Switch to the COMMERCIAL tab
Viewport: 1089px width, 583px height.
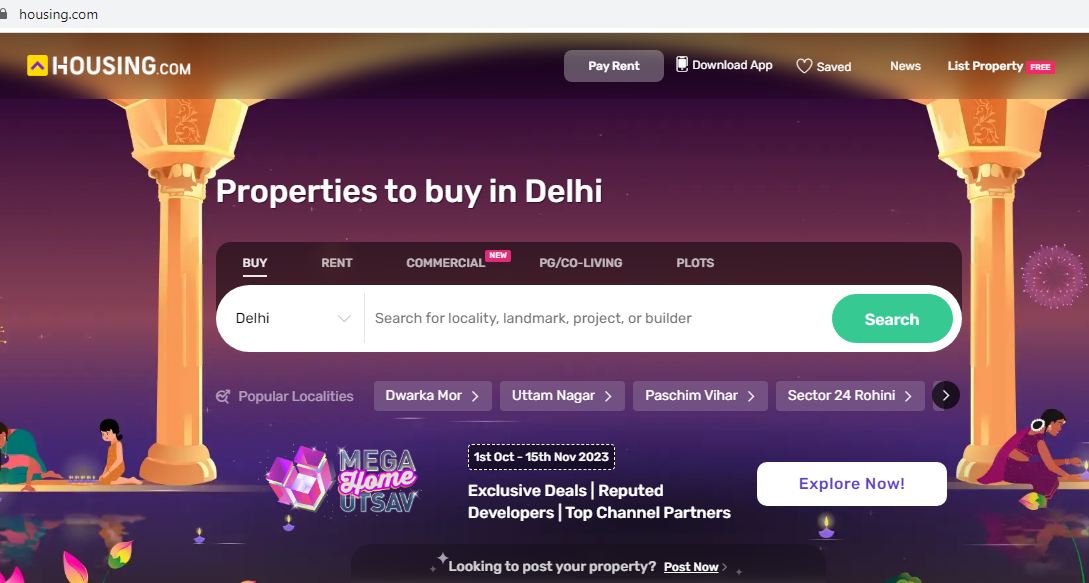(445, 263)
